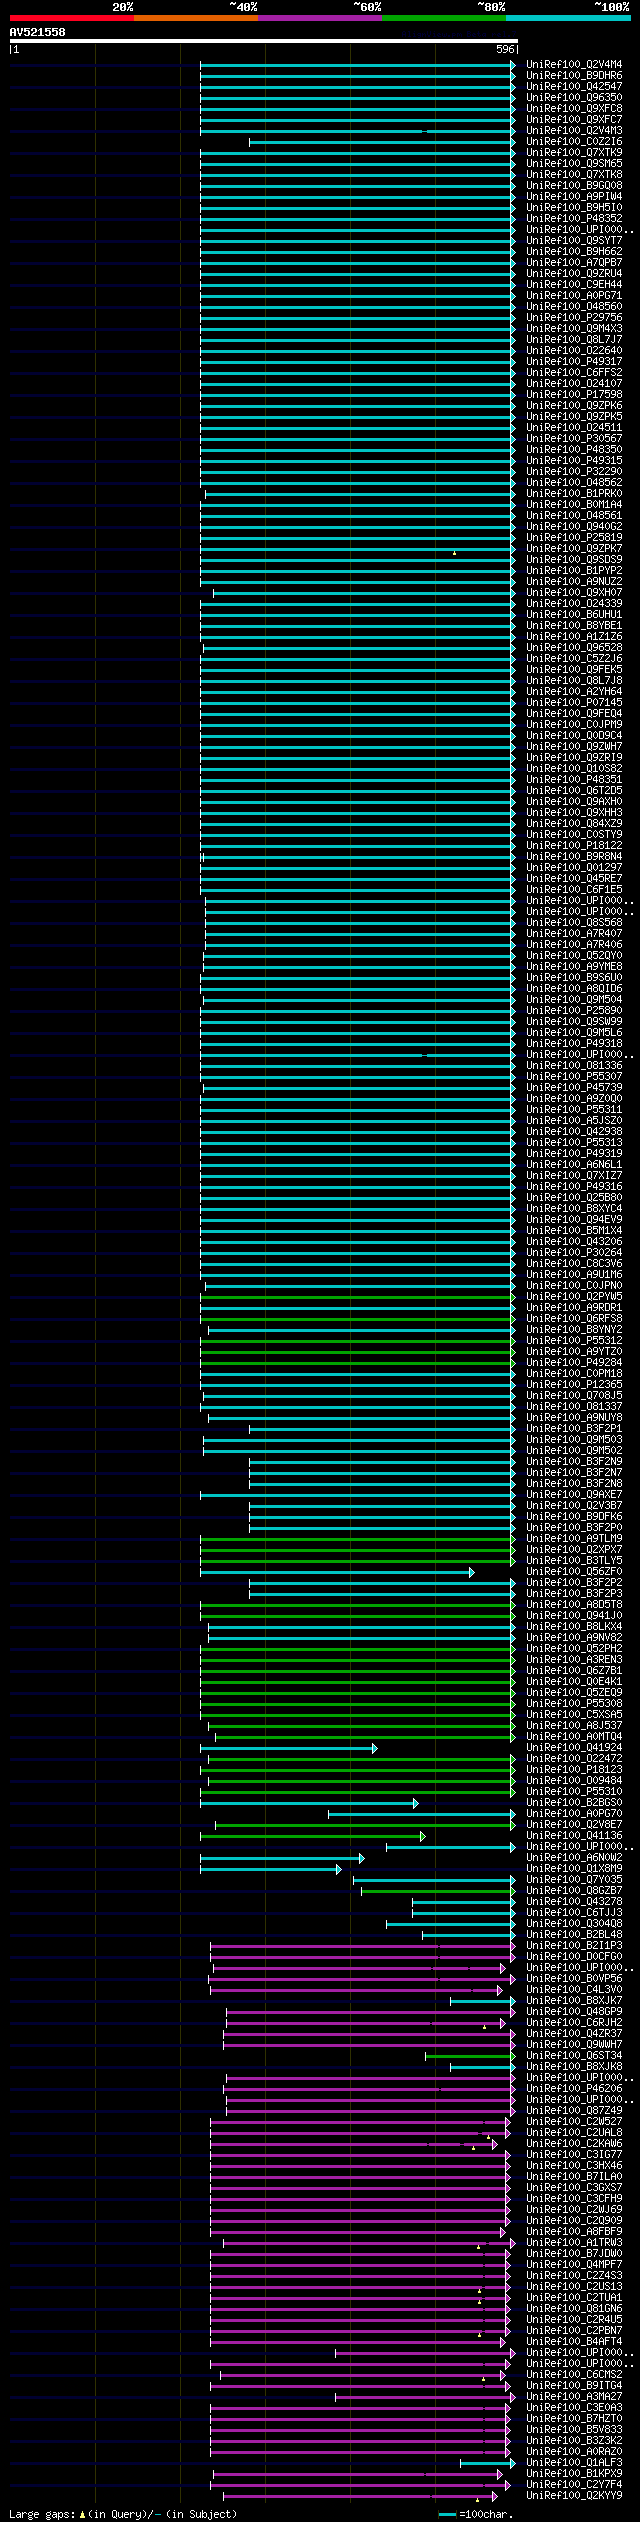Select the UniRef100_P18123 label
This screenshot has width=640, height=2522.
(574, 1770)
